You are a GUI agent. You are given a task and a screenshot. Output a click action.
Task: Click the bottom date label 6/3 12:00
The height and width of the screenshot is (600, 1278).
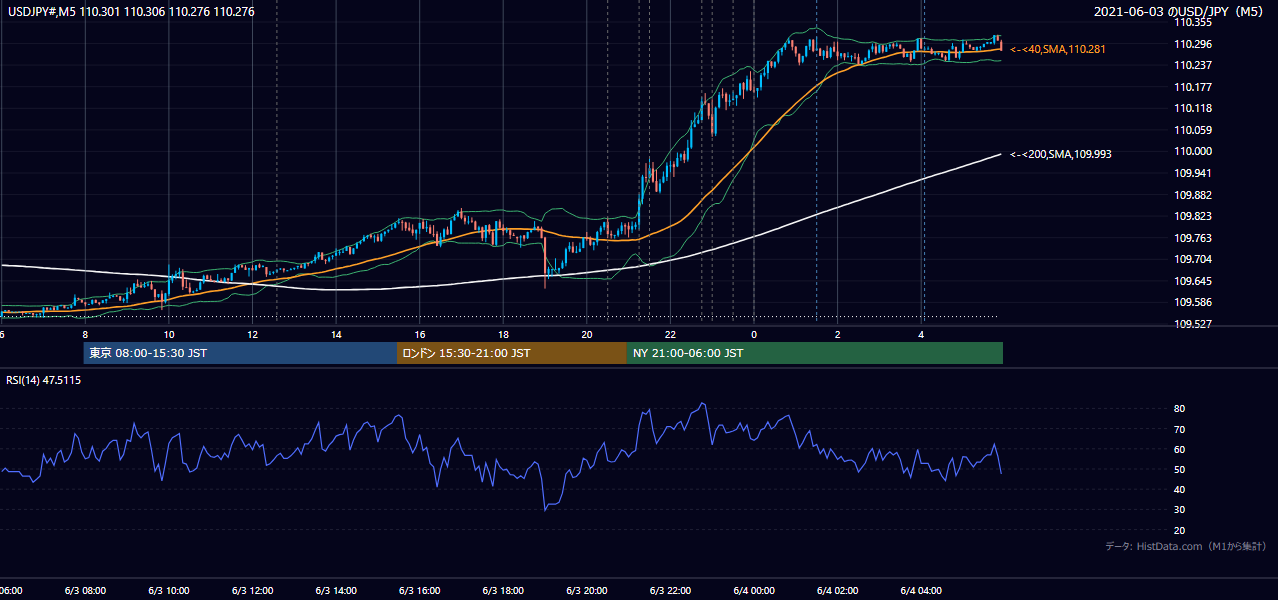[x=252, y=591]
